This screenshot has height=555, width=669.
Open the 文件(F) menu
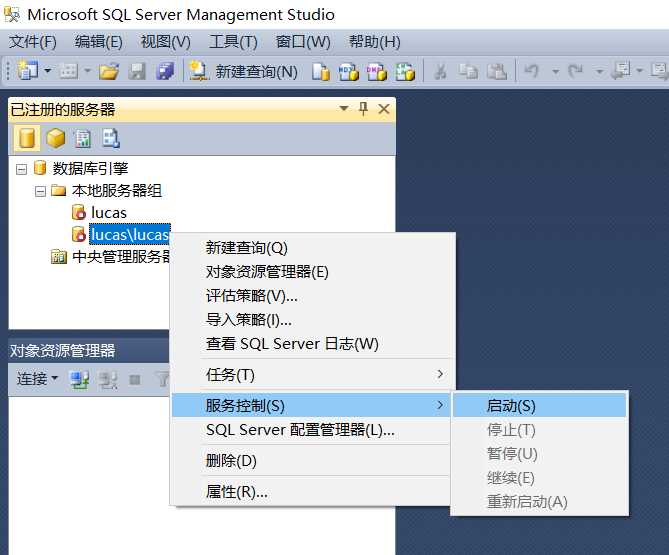coord(33,42)
